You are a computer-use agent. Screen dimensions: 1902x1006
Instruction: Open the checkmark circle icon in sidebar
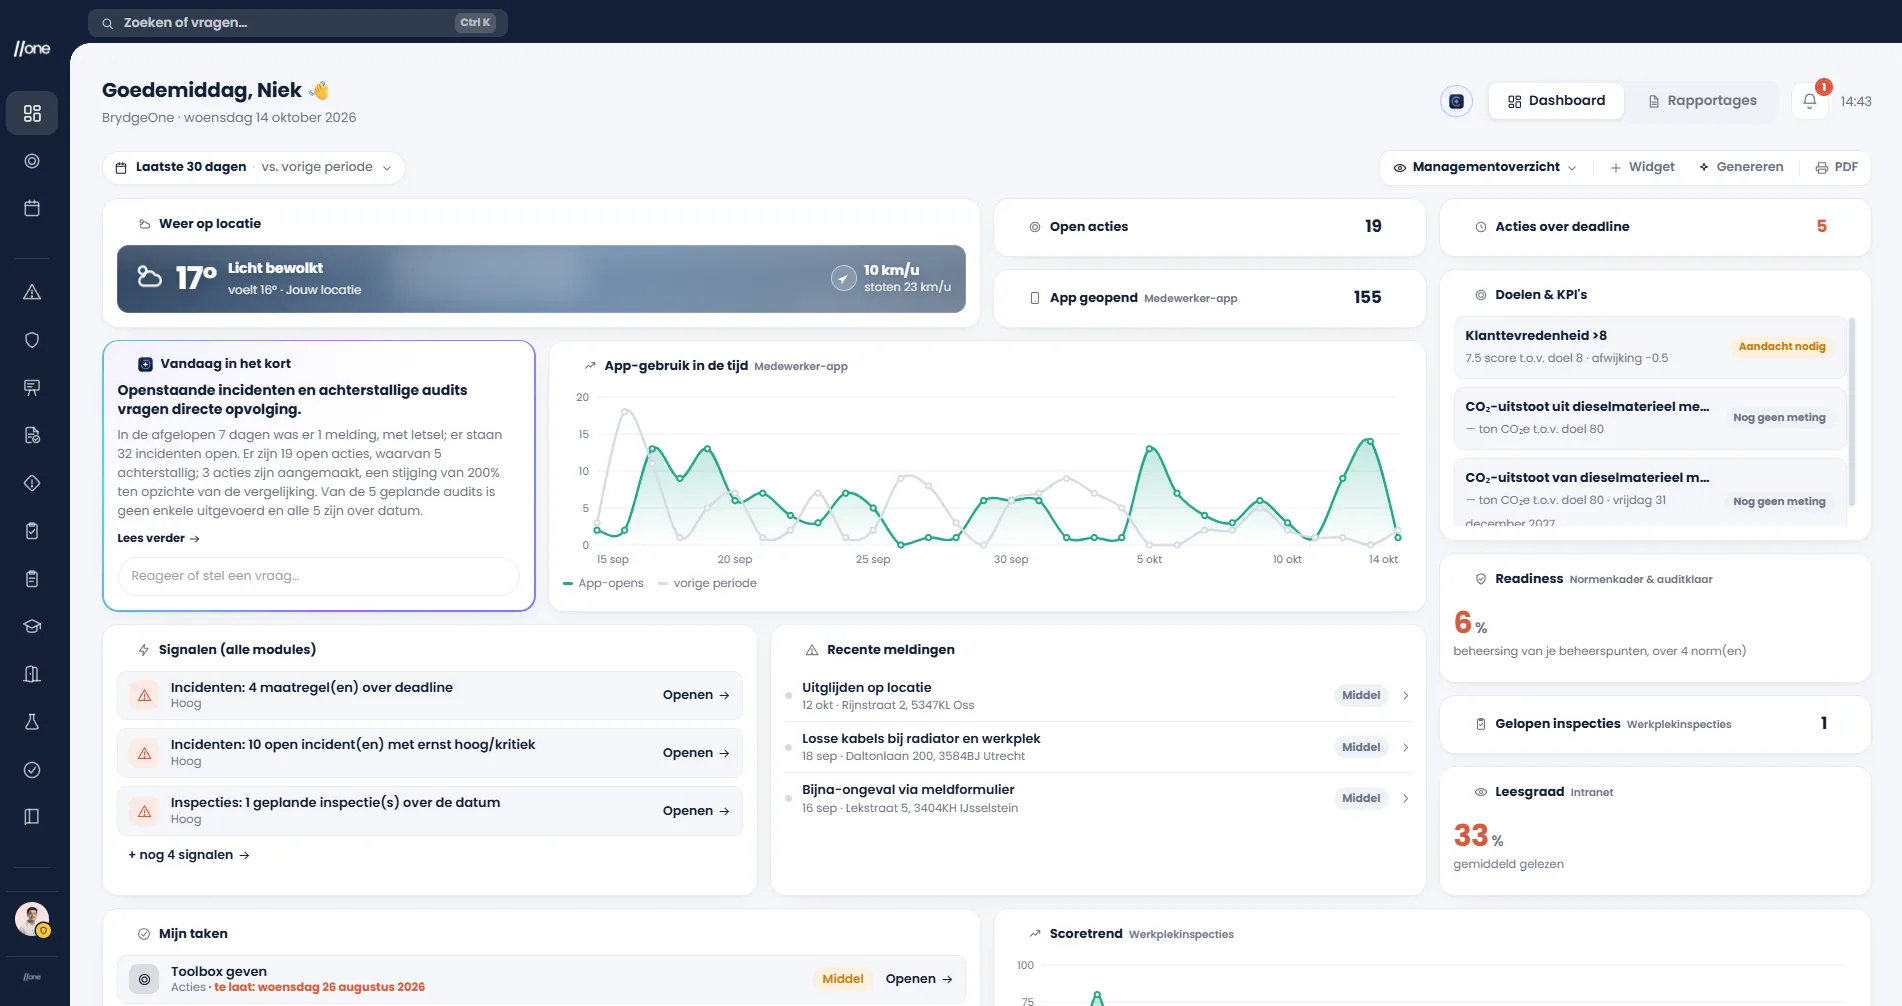(32, 770)
